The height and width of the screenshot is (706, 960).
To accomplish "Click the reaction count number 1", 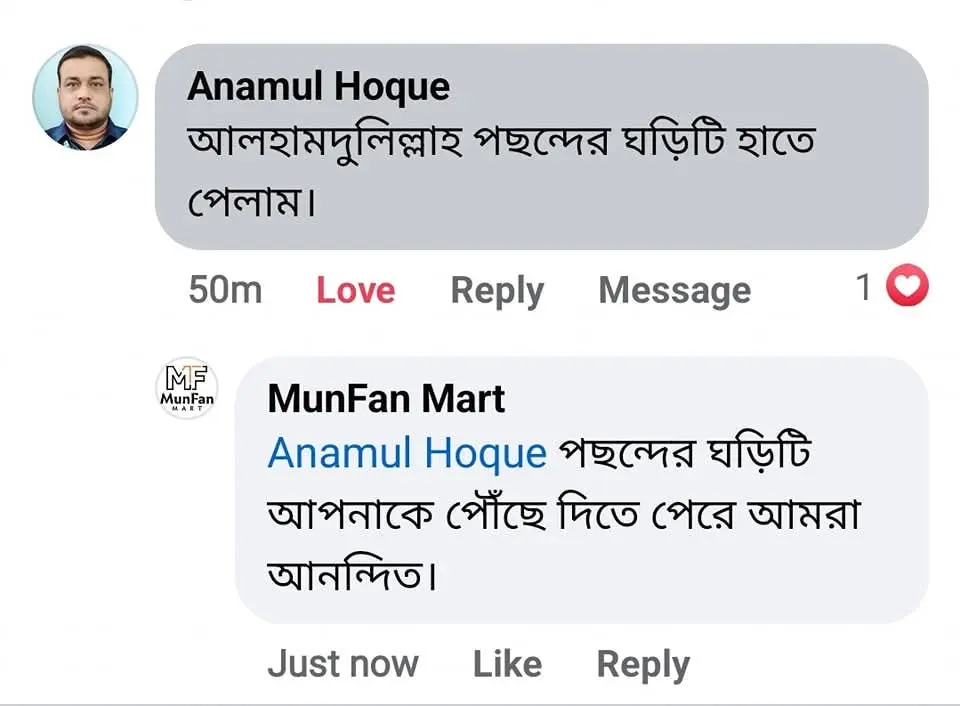I will click(864, 289).
